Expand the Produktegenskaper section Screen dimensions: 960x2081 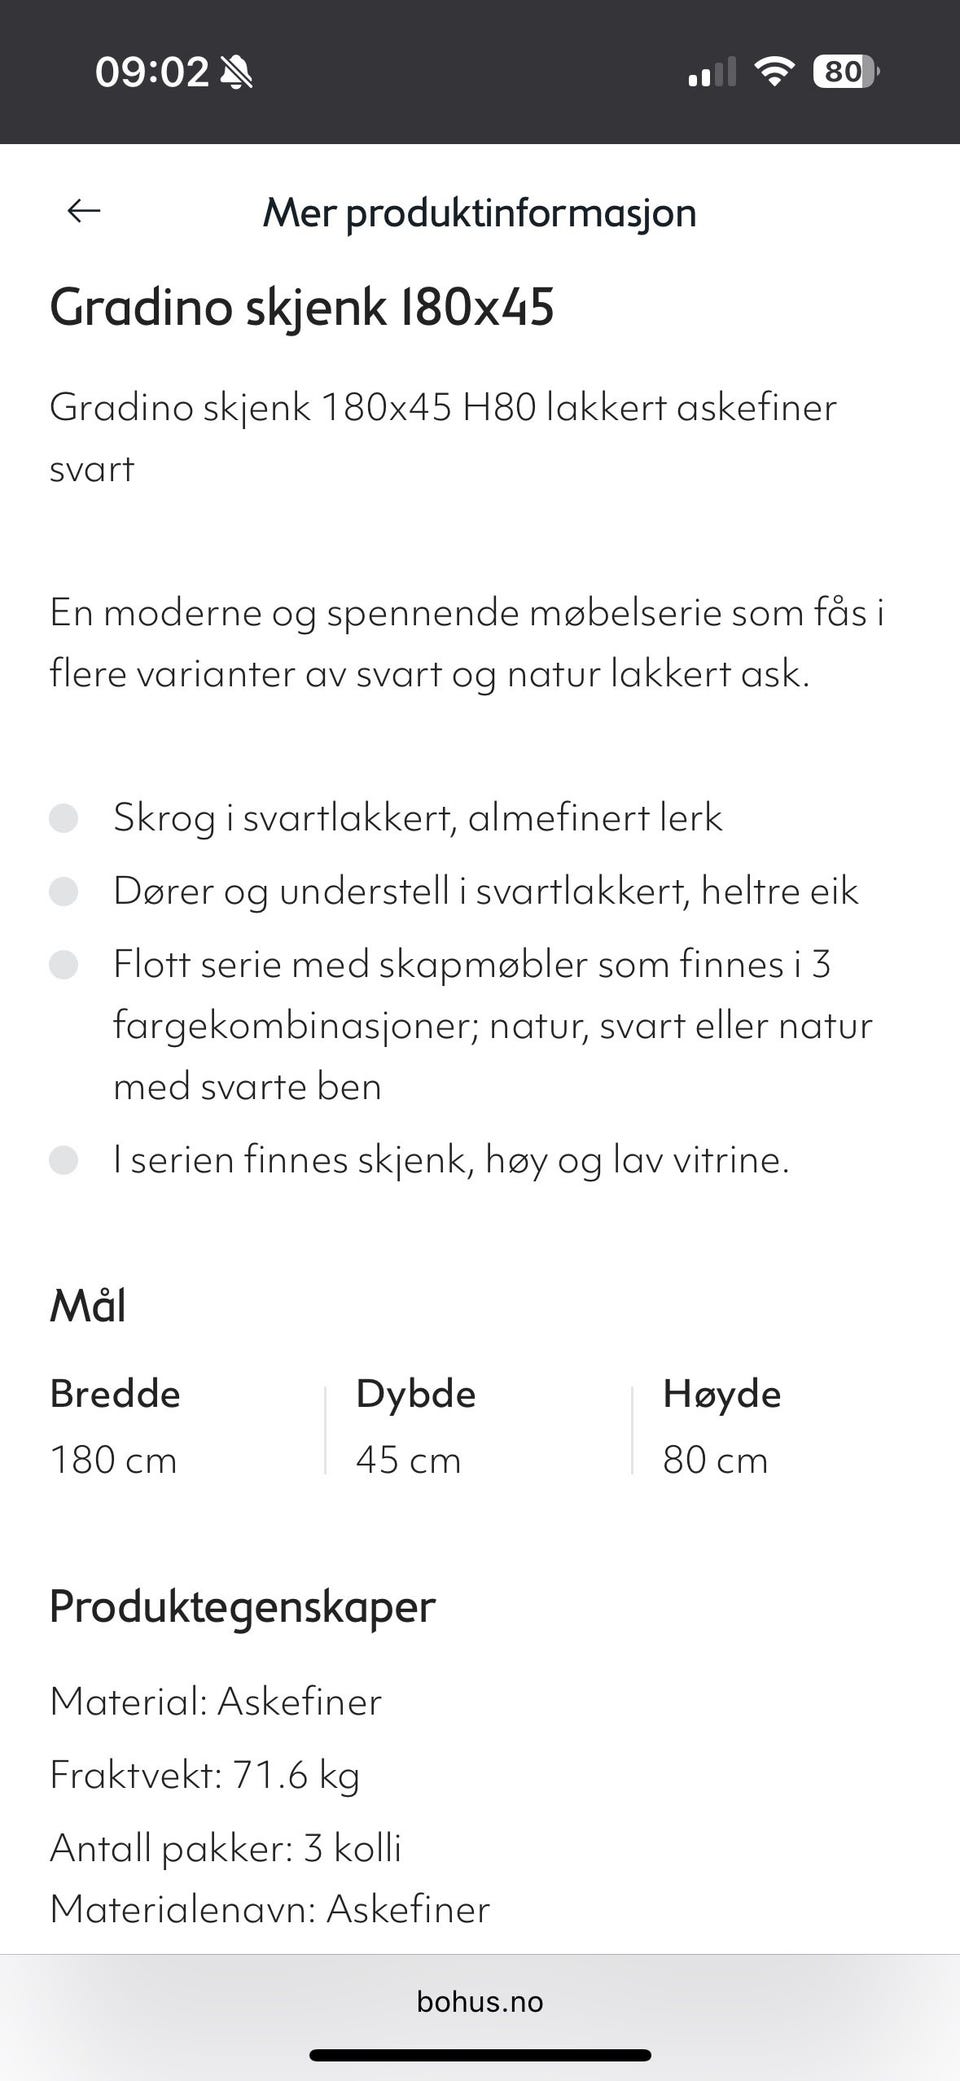(242, 1607)
